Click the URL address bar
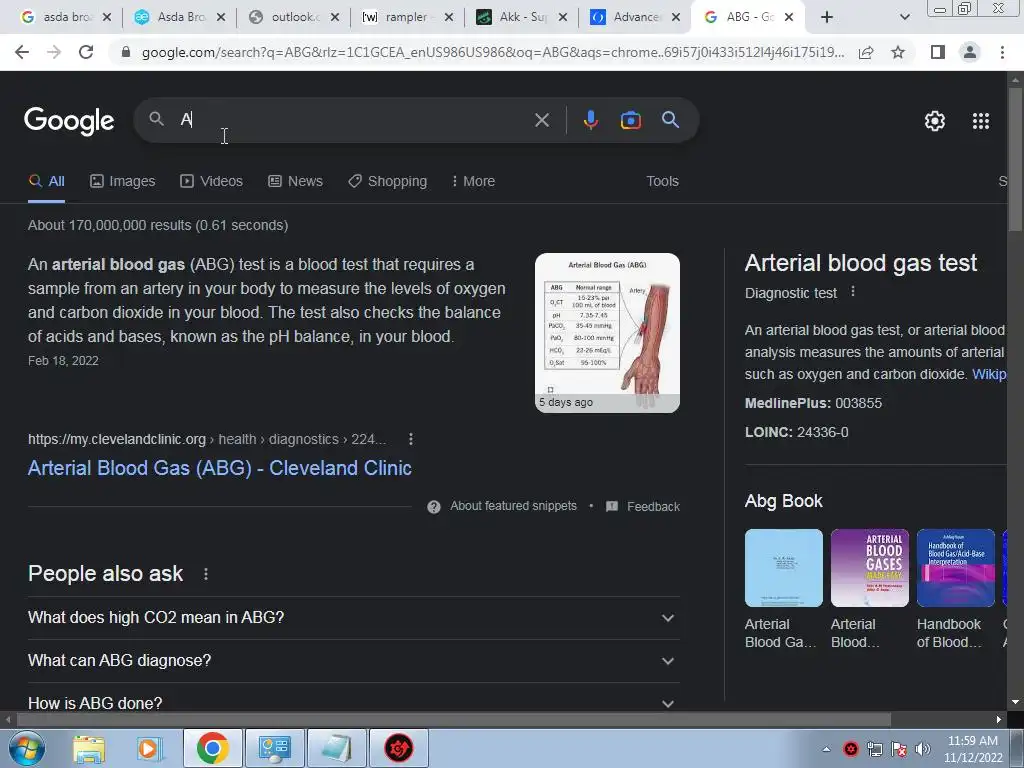The width and height of the screenshot is (1024, 768). [x=492, y=52]
